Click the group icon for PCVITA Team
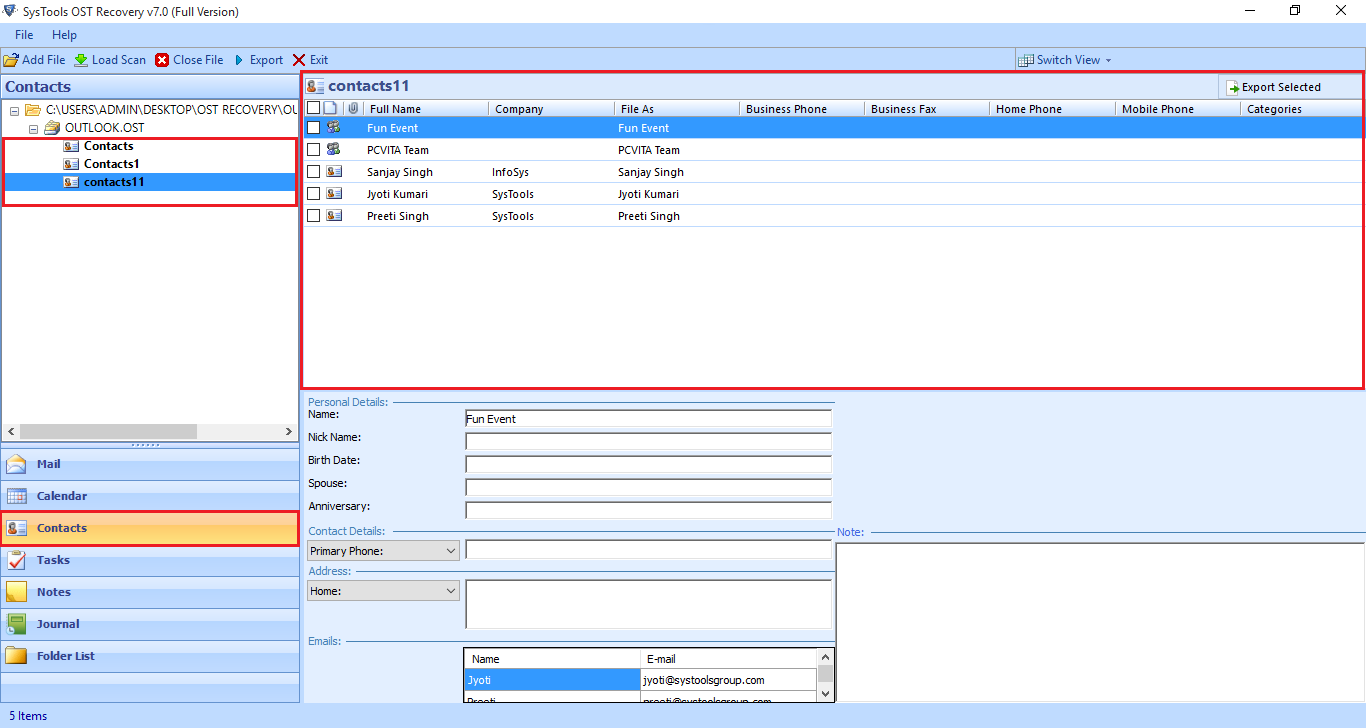The image size is (1366, 728). pos(334,150)
